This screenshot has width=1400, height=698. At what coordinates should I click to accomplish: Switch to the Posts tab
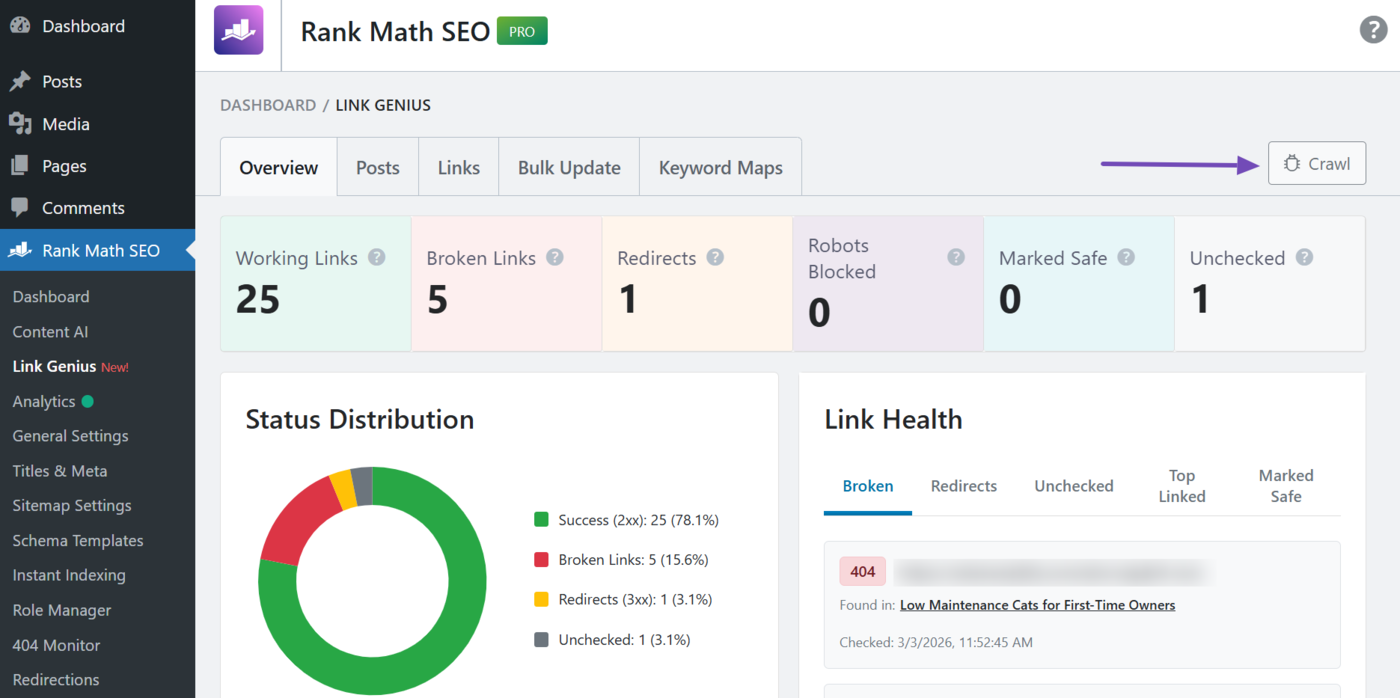[x=377, y=168]
